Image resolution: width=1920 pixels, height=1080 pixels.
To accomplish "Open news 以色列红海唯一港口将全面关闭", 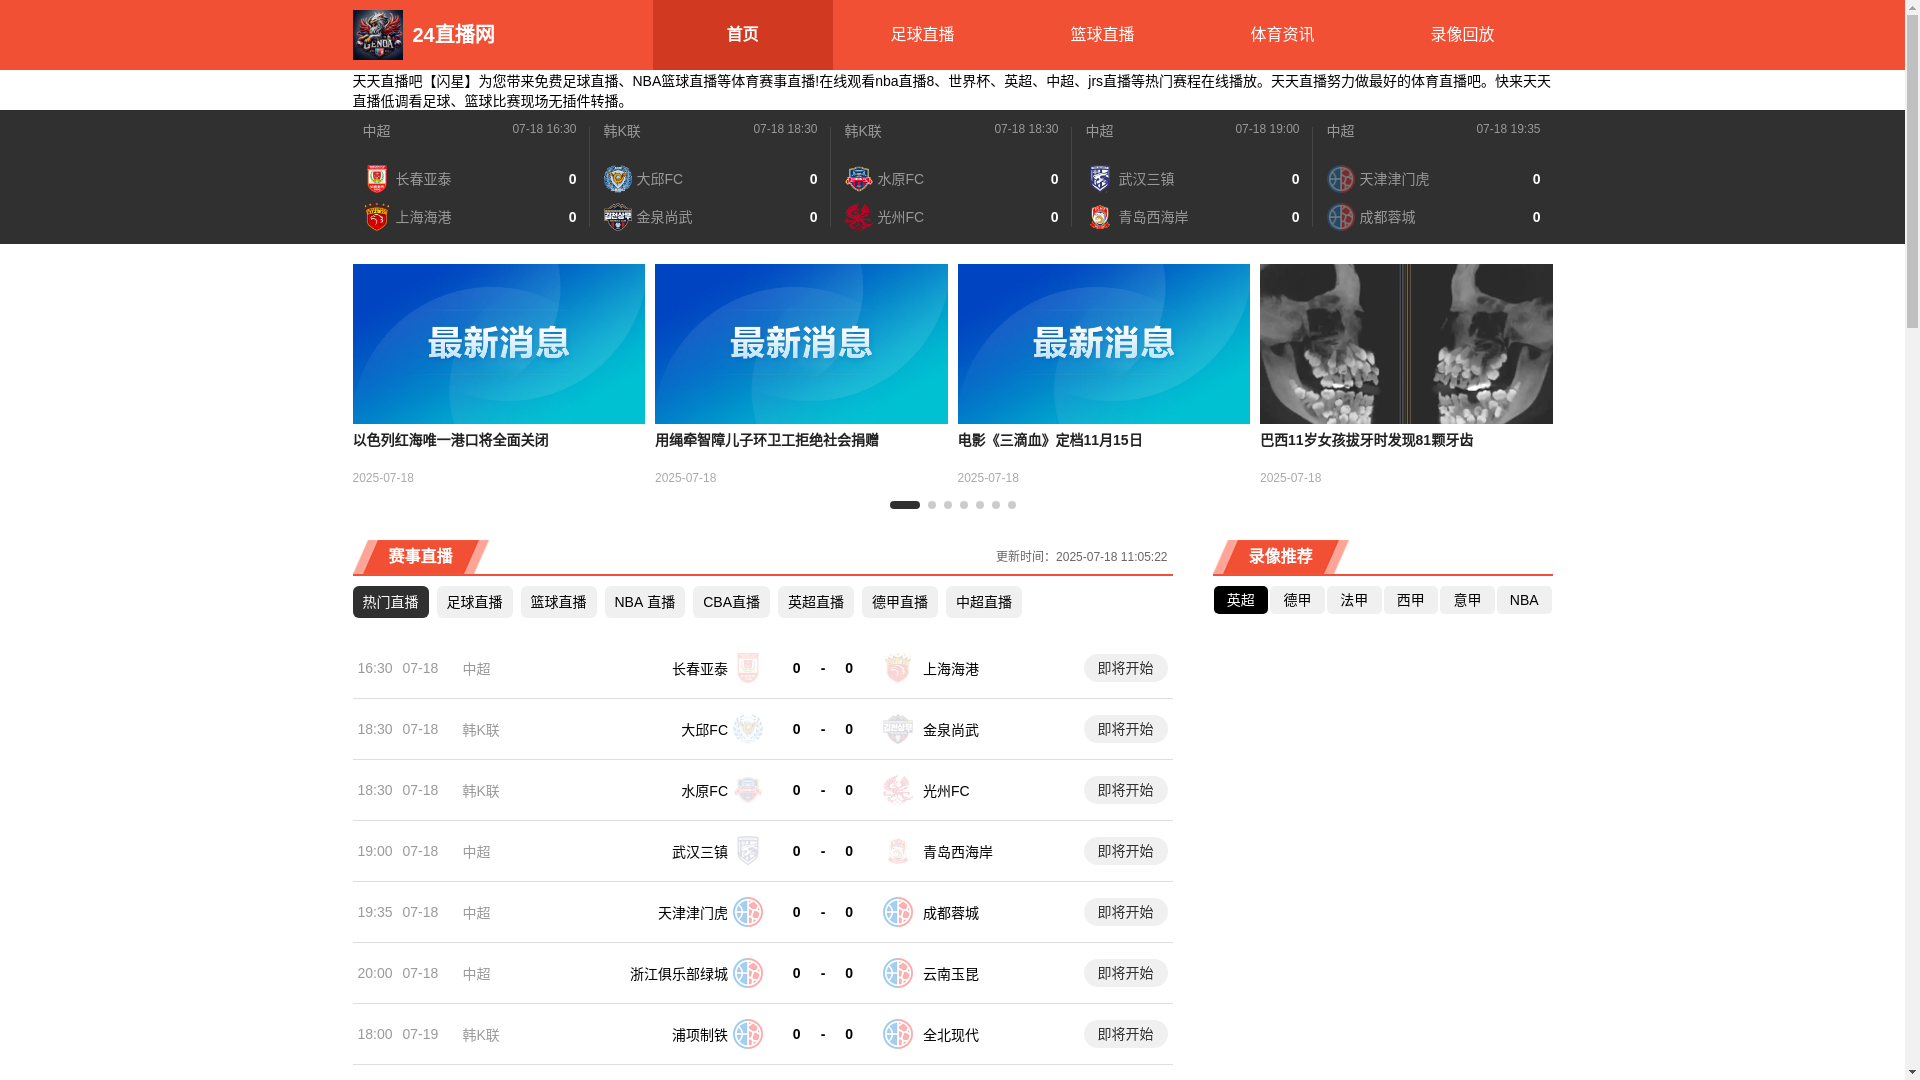I will [450, 441].
